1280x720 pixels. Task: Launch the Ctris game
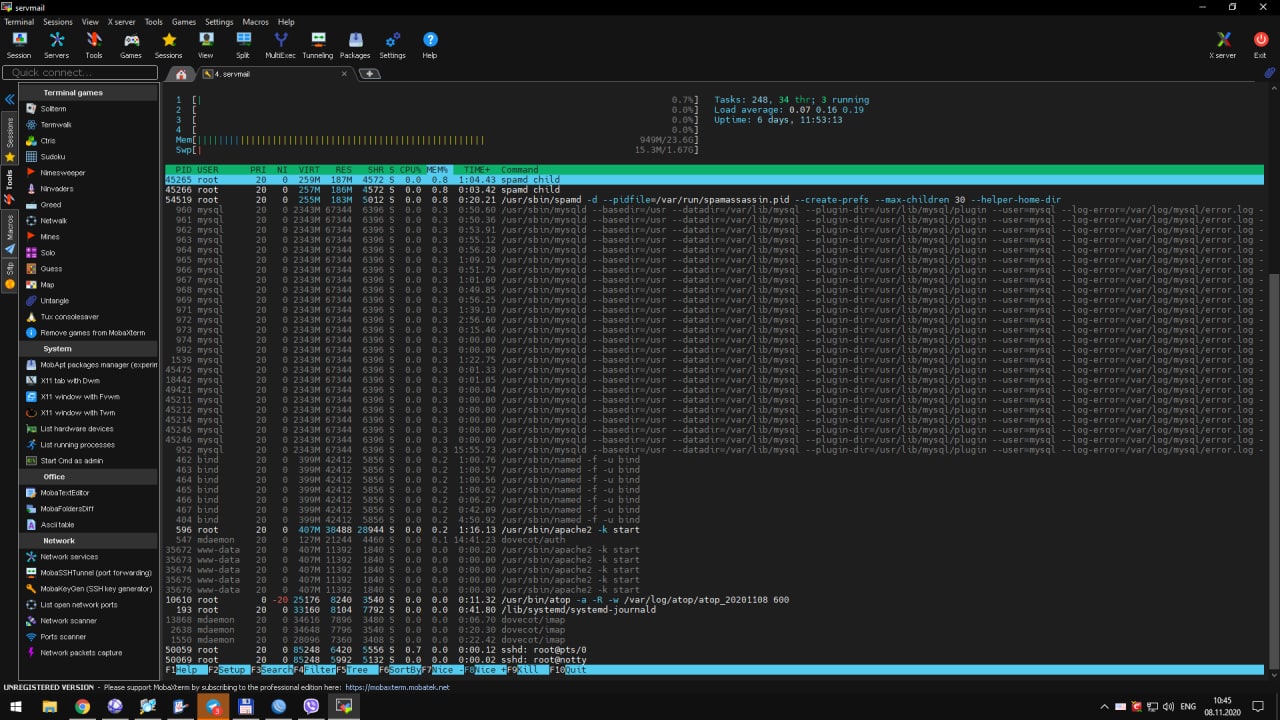[x=48, y=140]
